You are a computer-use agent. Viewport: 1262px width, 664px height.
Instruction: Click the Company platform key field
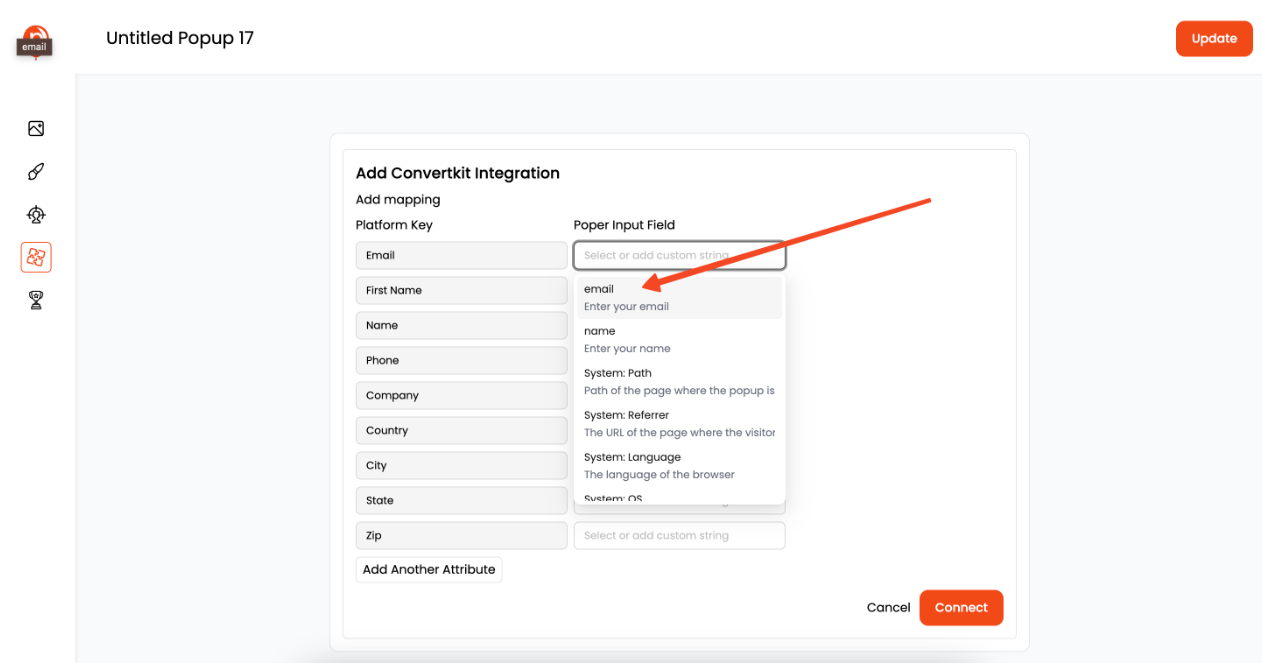point(462,395)
